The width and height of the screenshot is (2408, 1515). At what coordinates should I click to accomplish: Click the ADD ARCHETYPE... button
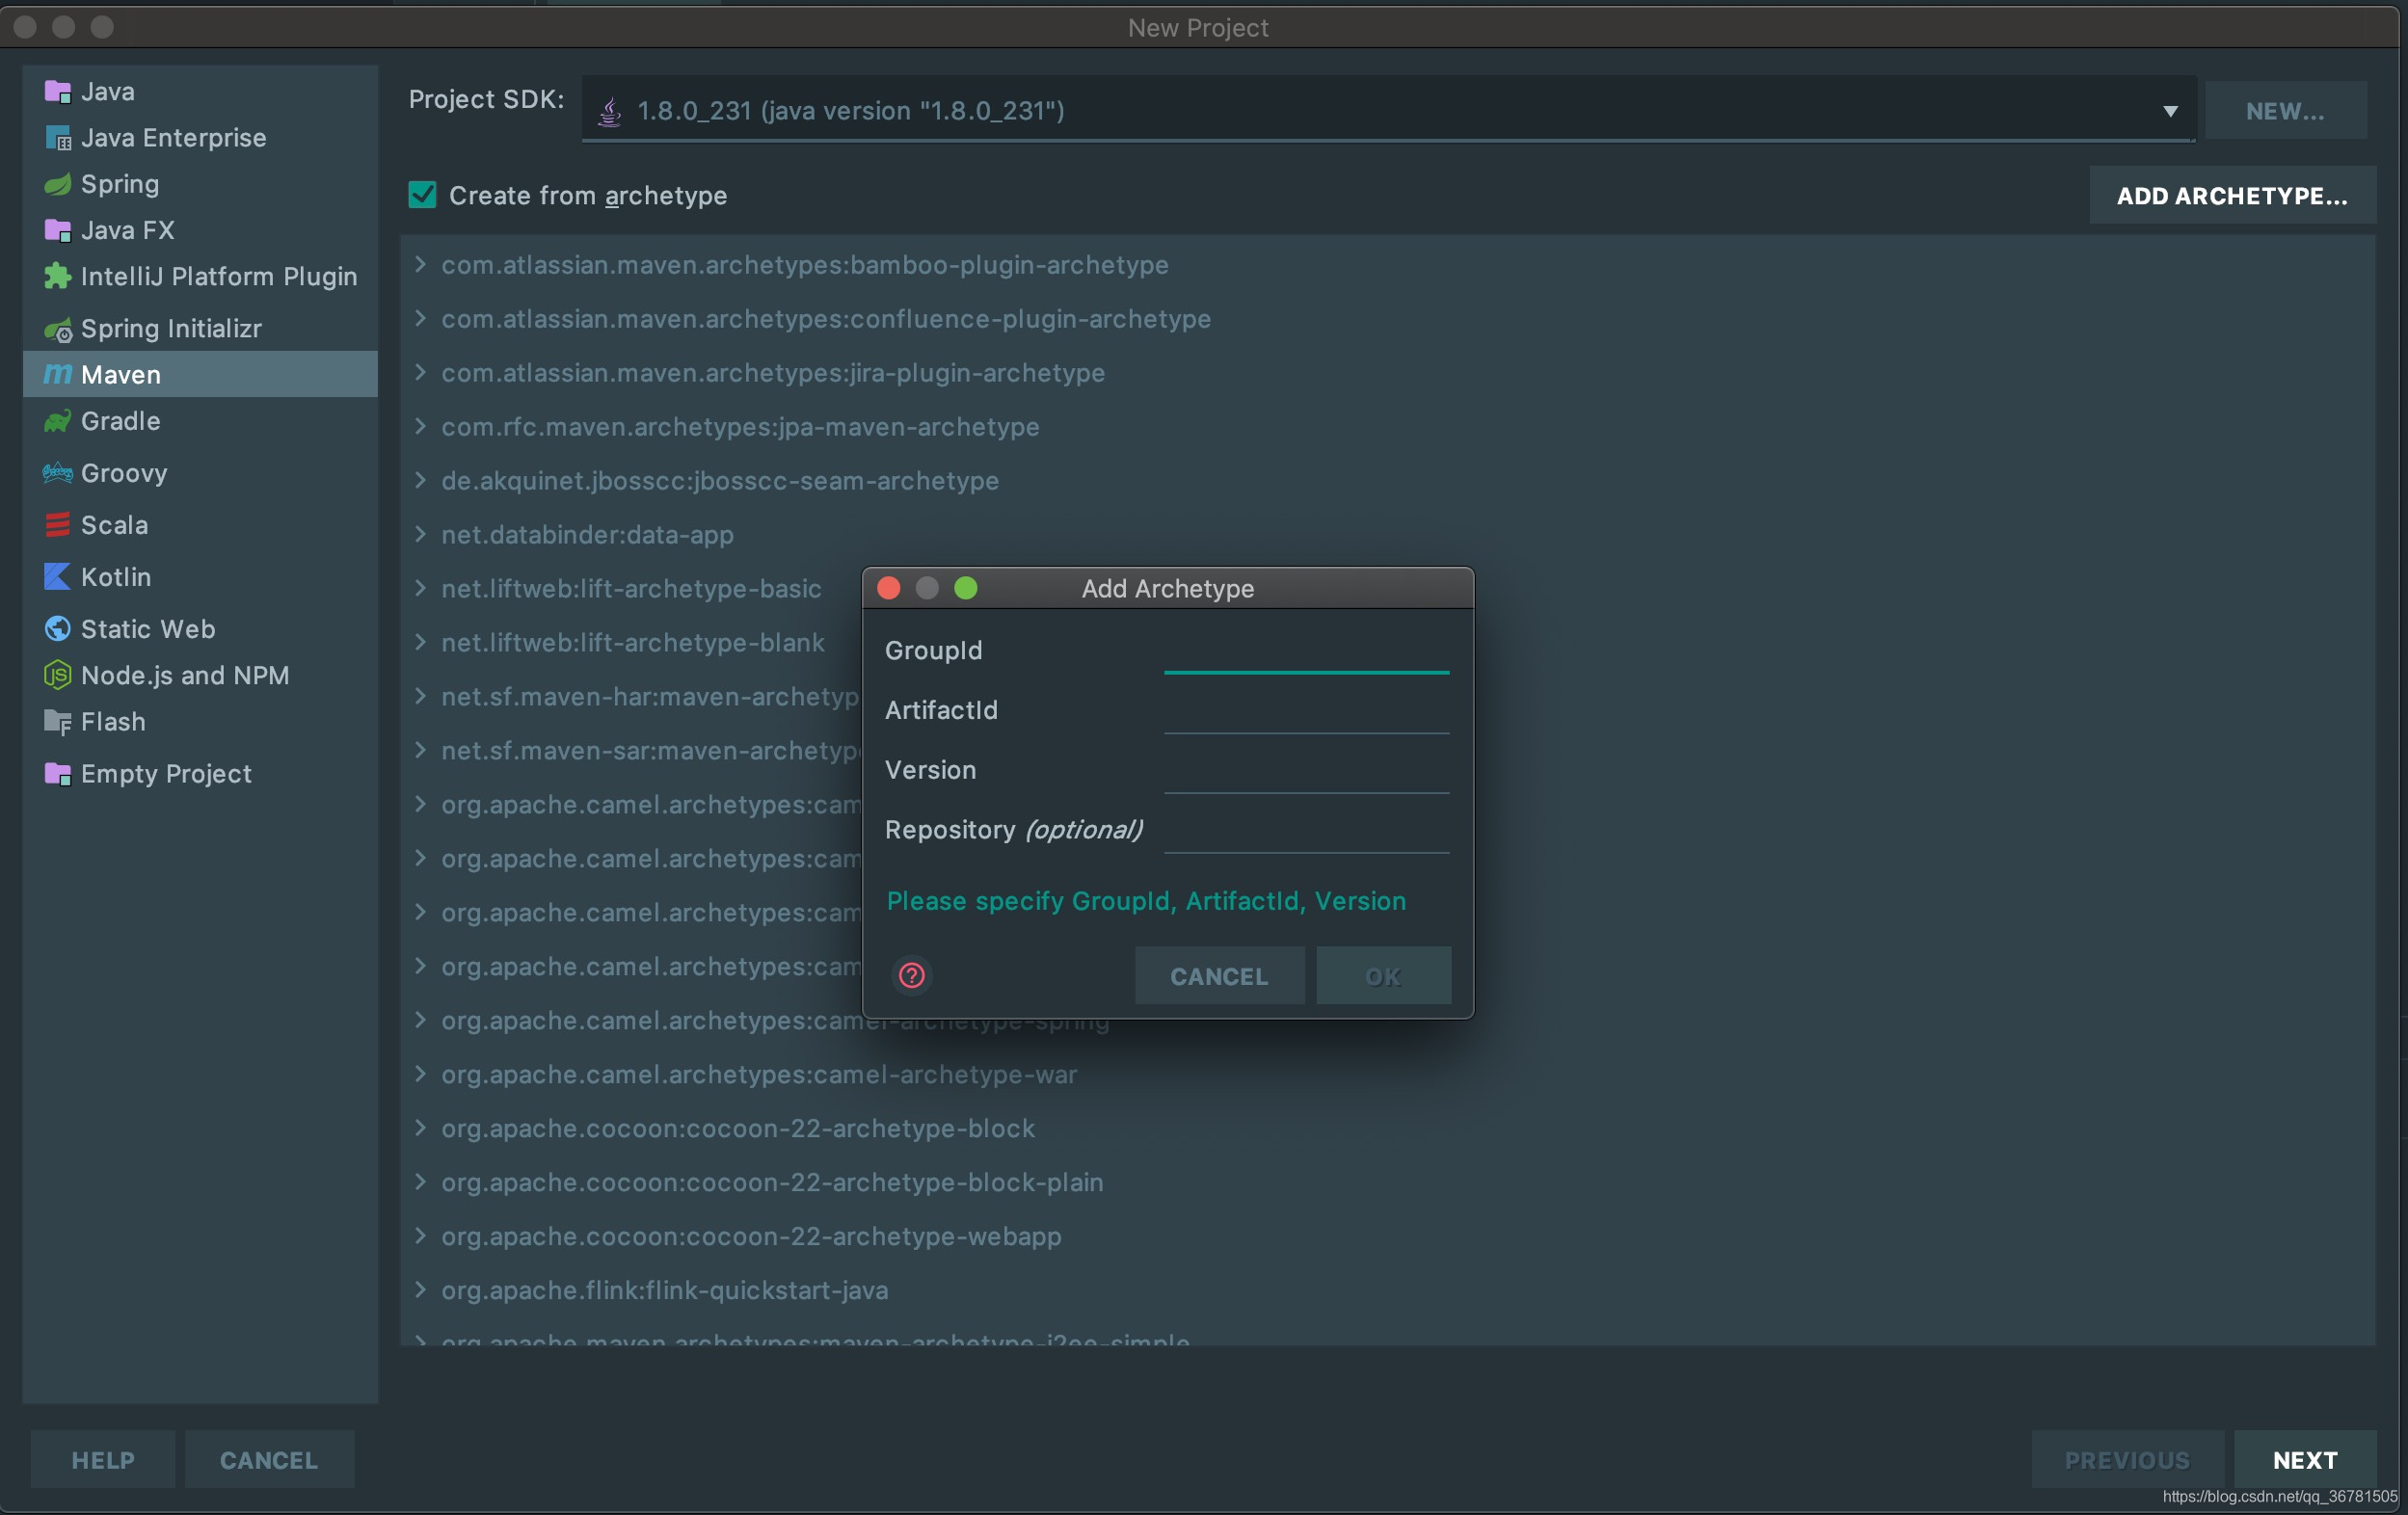click(x=2231, y=195)
